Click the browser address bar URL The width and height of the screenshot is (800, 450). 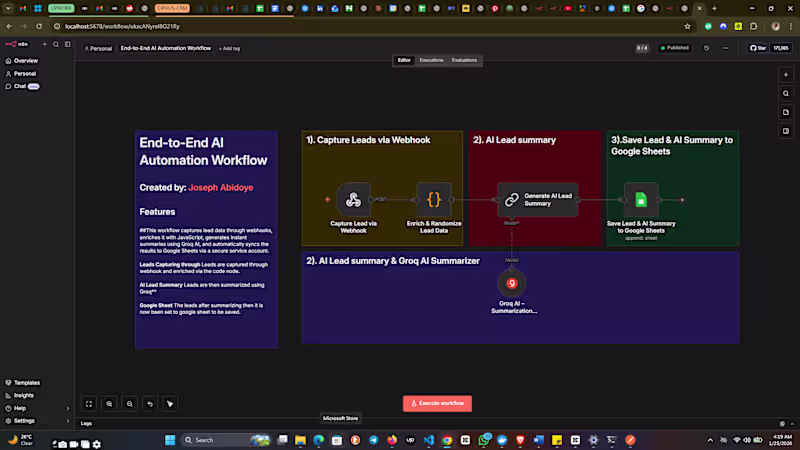(122, 27)
